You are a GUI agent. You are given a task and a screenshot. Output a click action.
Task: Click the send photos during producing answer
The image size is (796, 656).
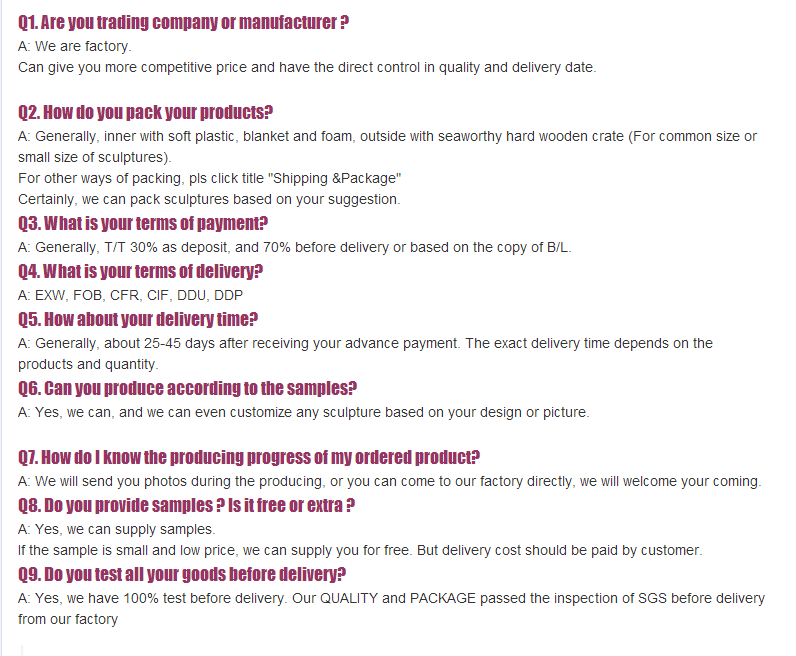click(x=390, y=481)
